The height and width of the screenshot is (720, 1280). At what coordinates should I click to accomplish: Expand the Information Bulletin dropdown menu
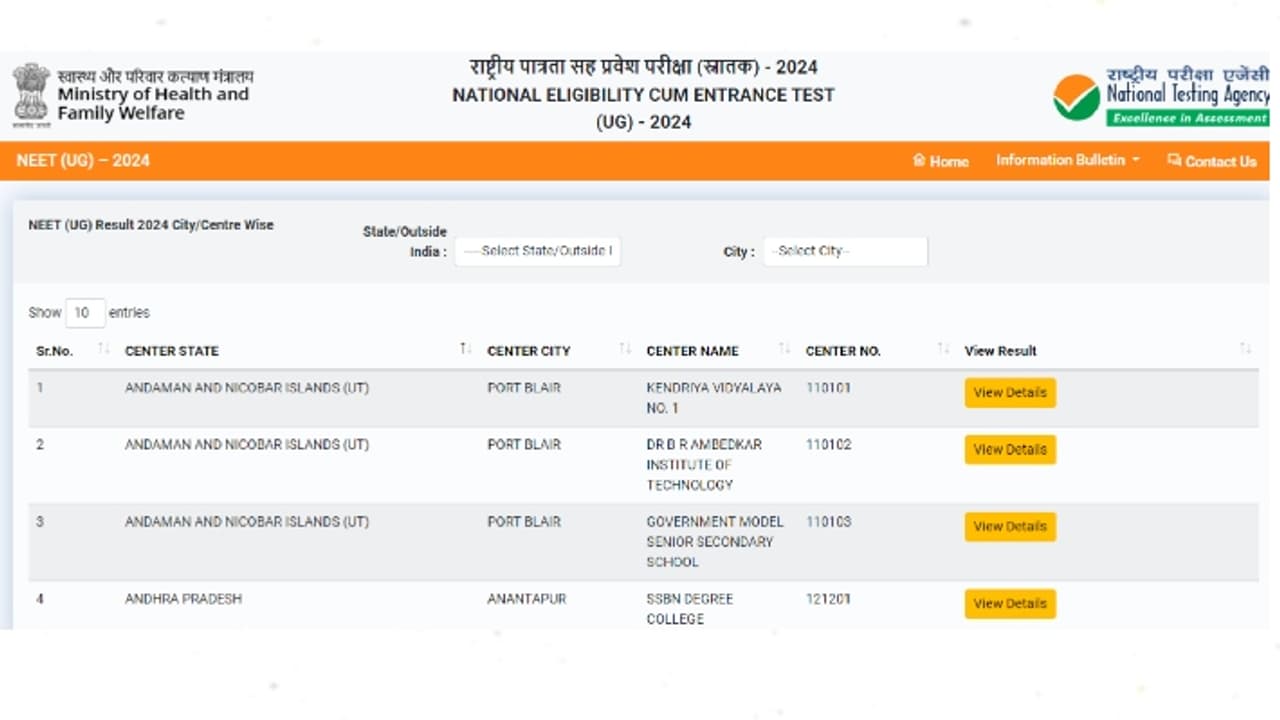point(1066,159)
